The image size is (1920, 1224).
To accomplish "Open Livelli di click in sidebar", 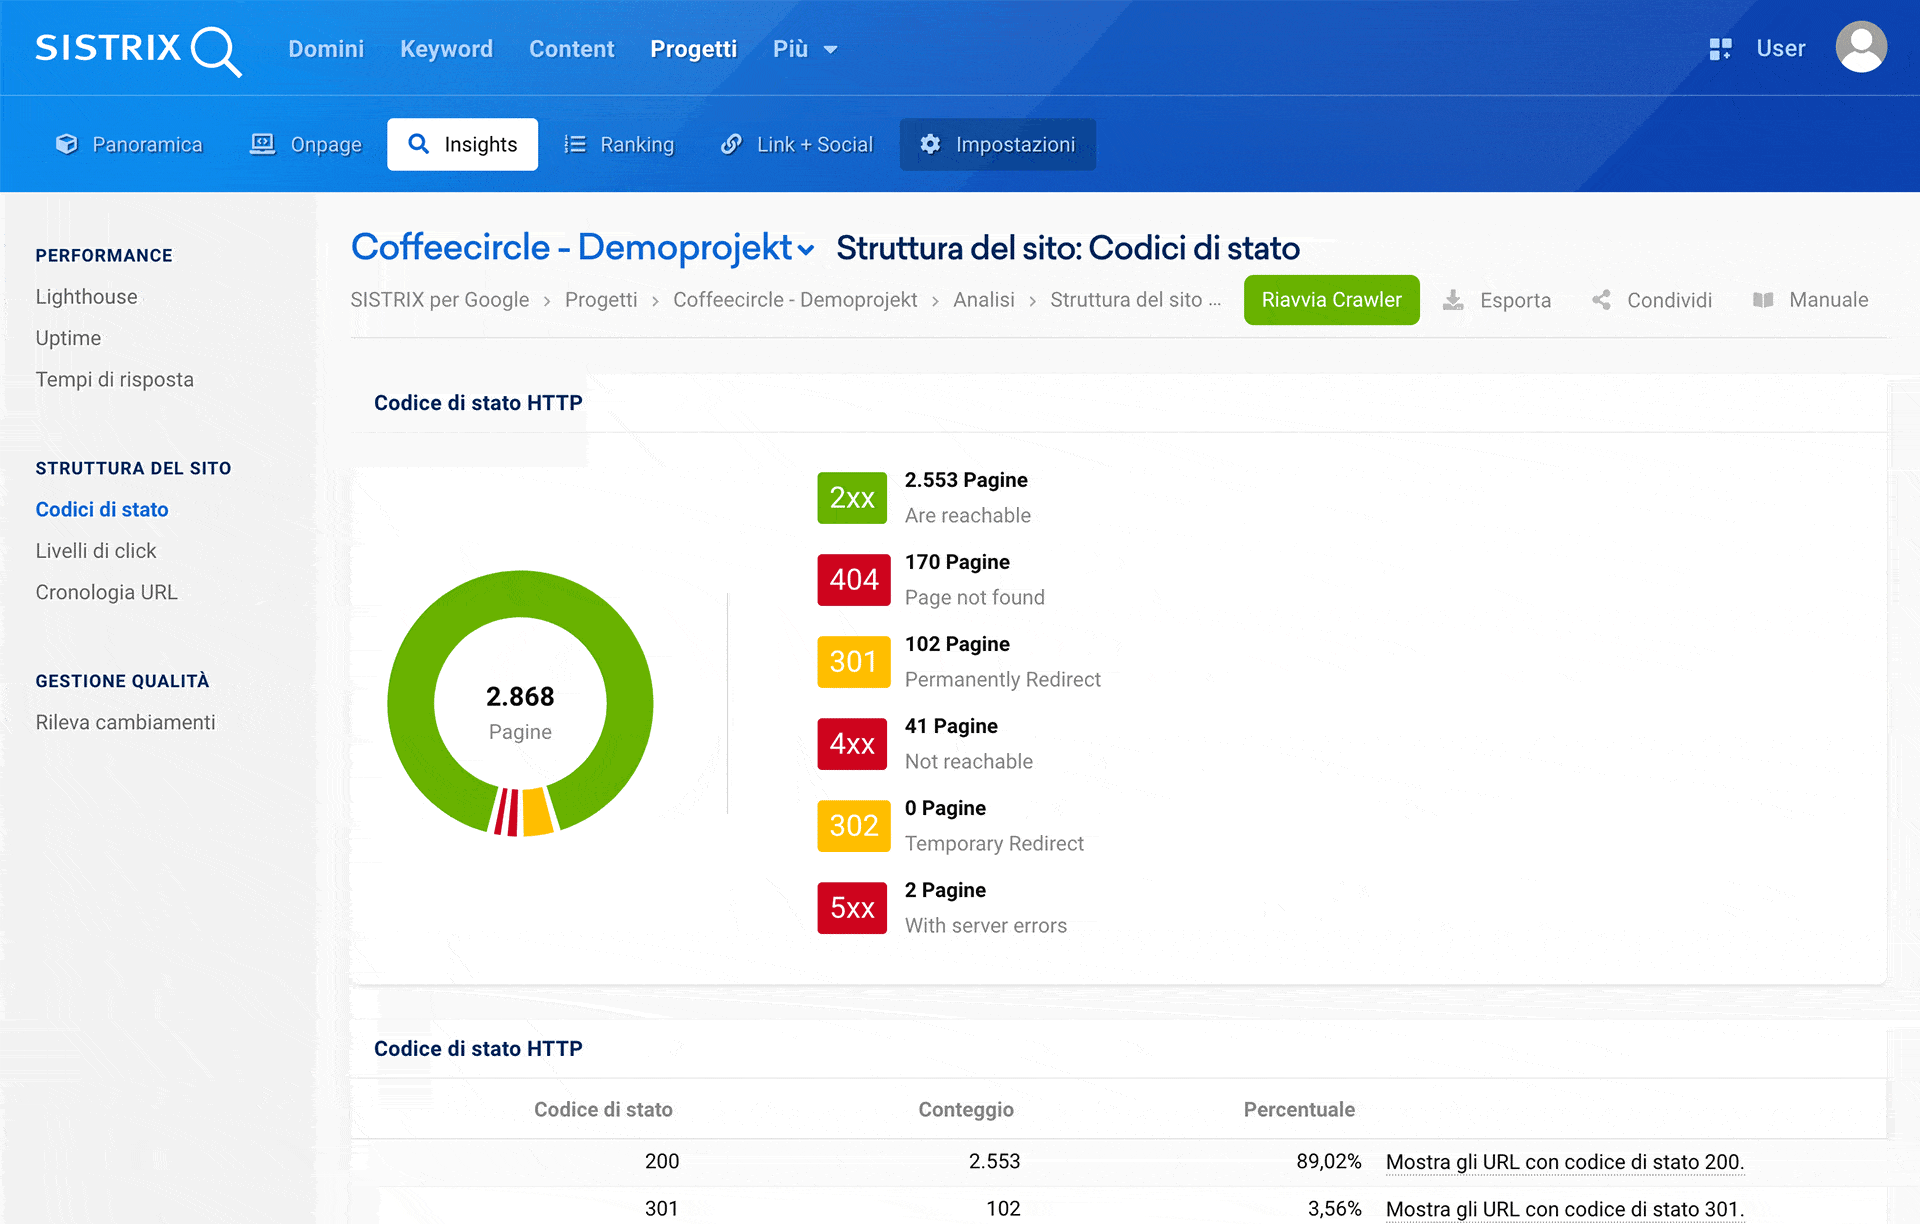I will point(96,551).
